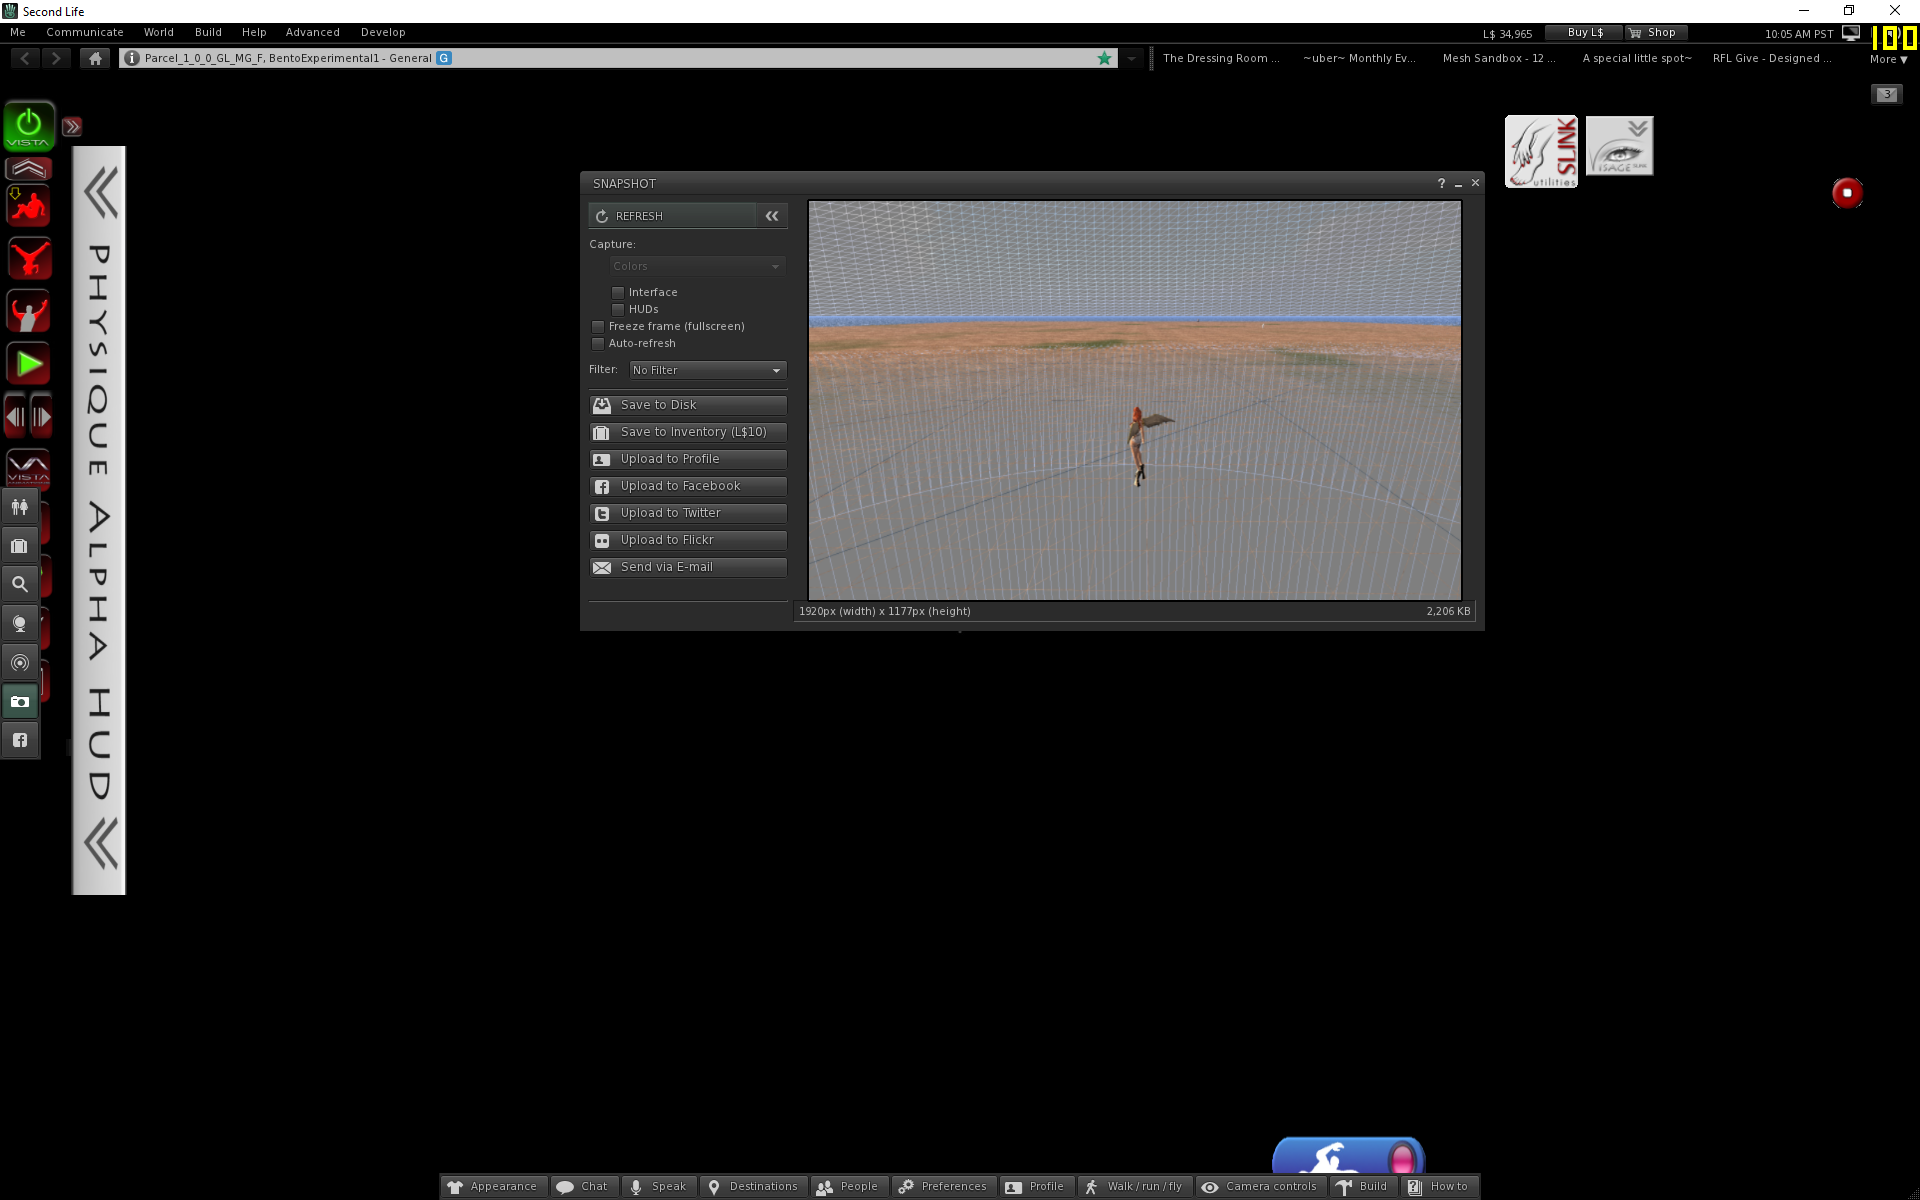Select the sitting pose icon in Vista HUD
Viewport: 1920px width, 1200px height.
[x=28, y=206]
